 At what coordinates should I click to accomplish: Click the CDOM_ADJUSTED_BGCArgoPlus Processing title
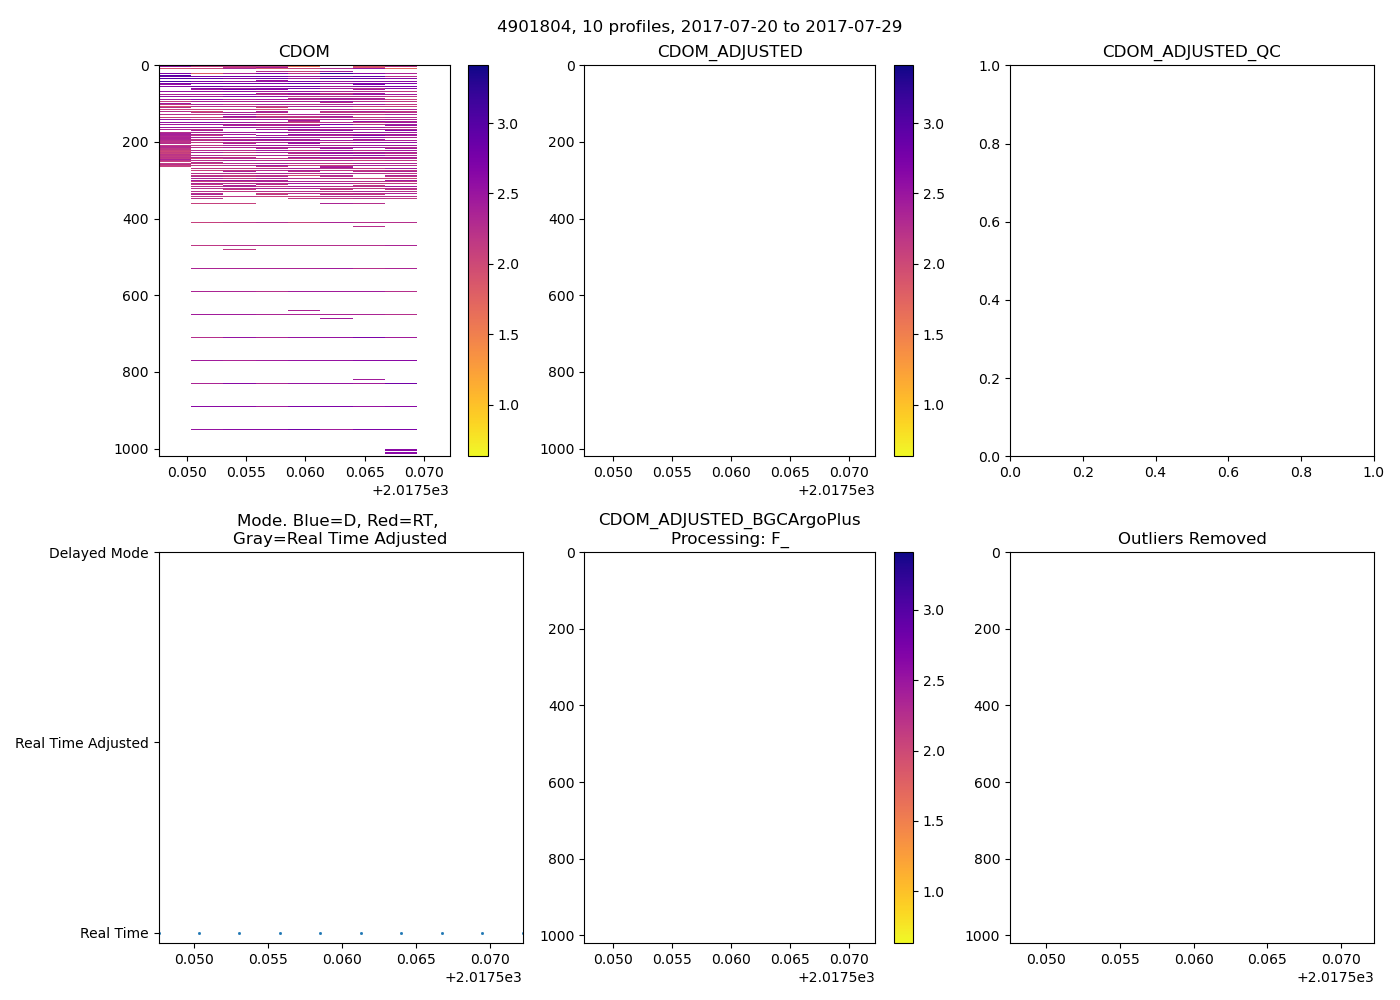[x=729, y=529]
